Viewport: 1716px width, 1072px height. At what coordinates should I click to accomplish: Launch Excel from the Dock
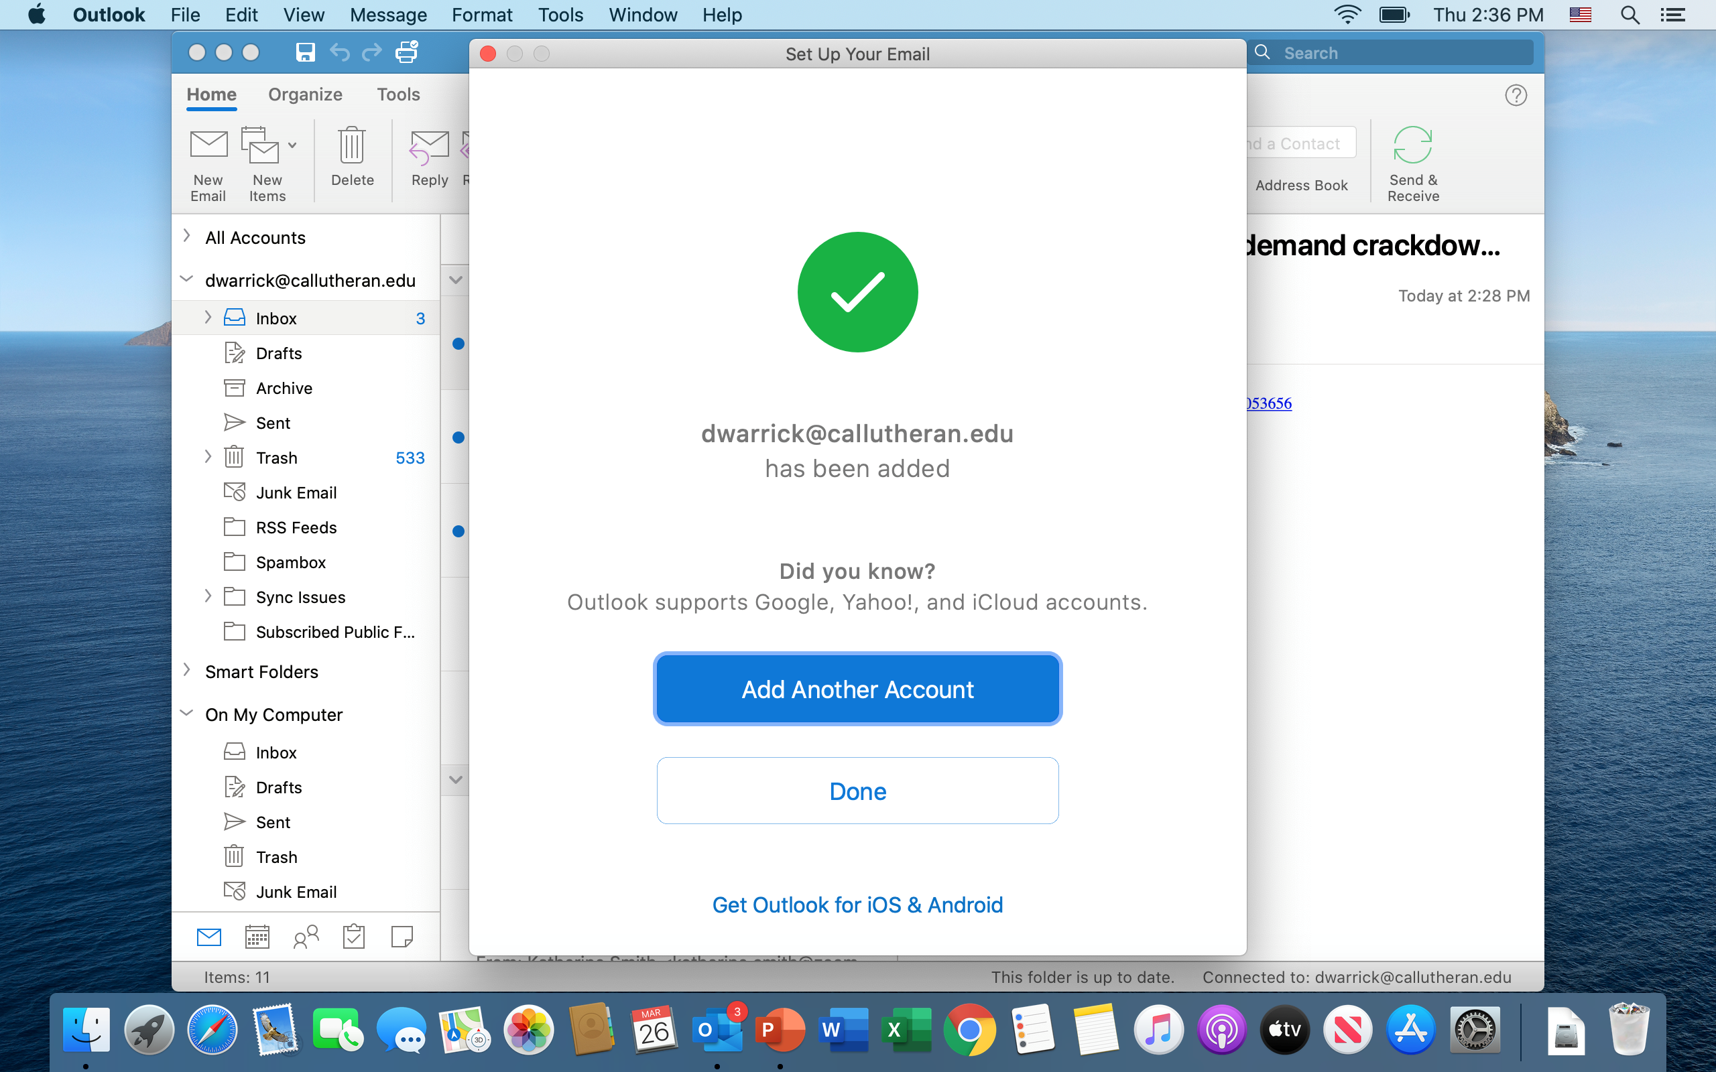(907, 1030)
